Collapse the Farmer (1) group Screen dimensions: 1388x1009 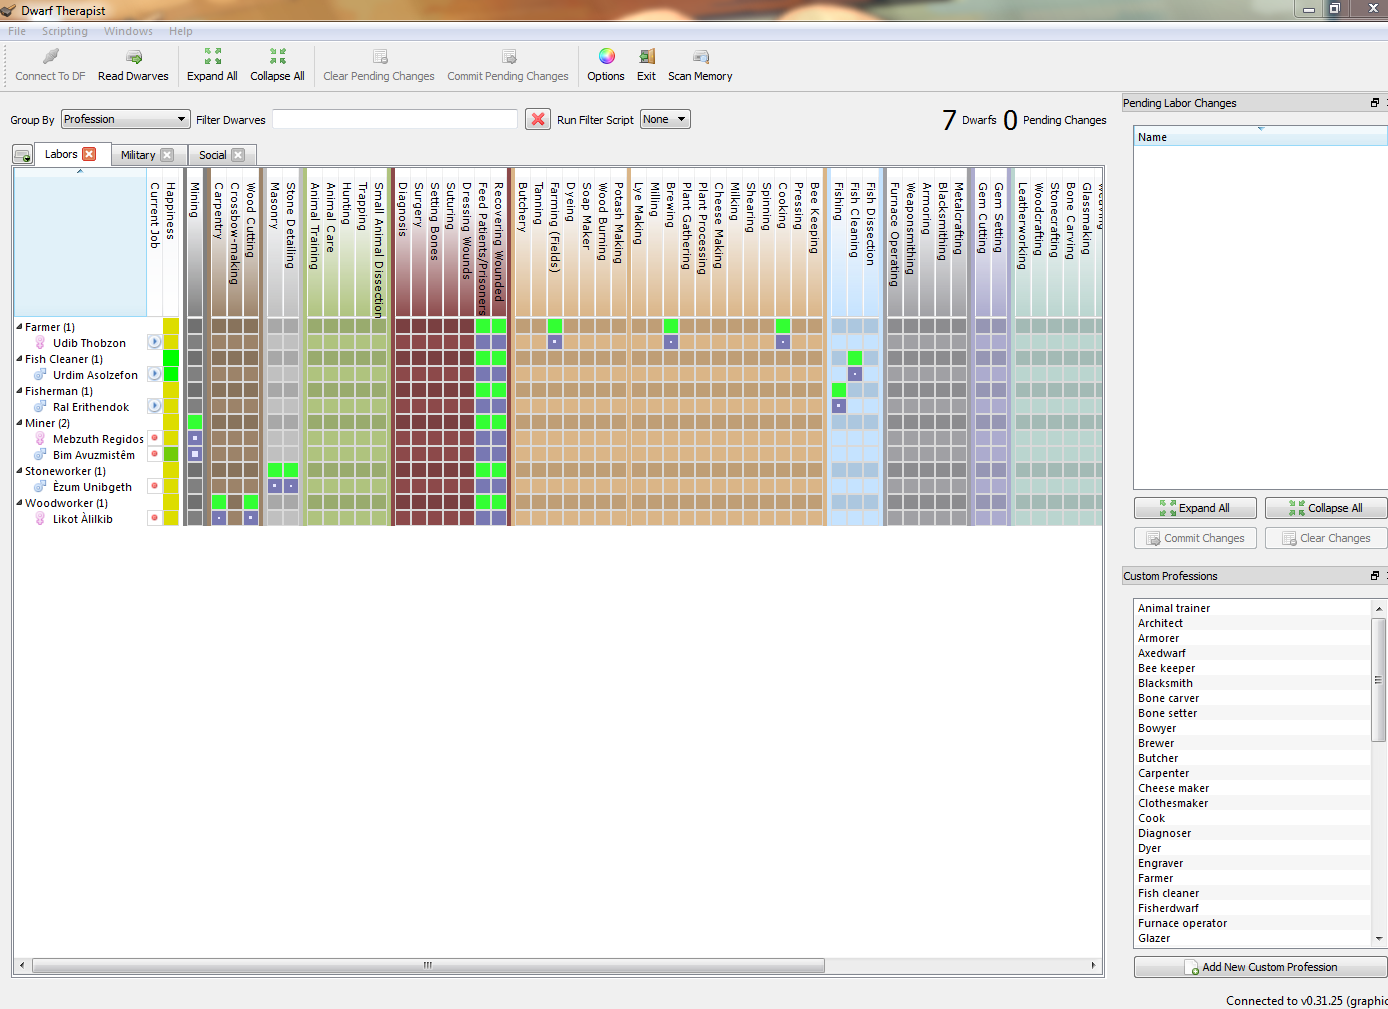coord(19,326)
